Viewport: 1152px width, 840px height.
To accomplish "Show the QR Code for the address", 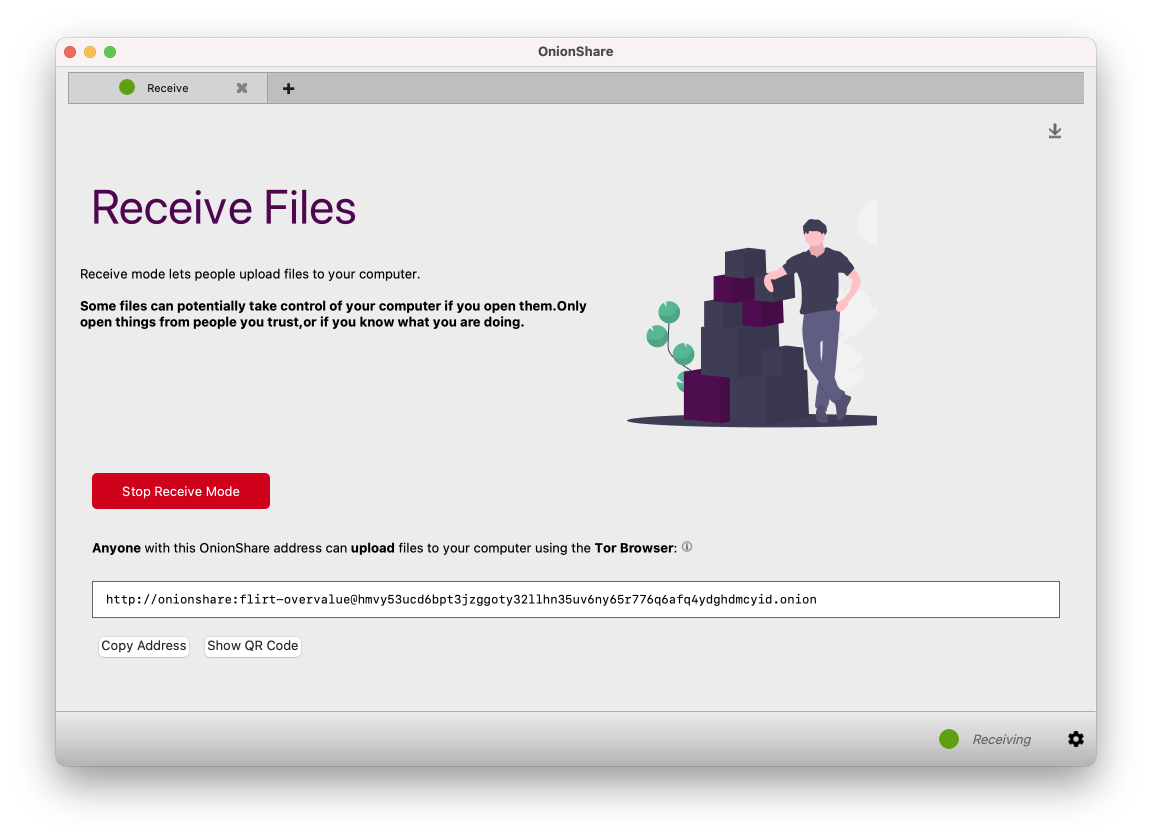I will pyautogui.click(x=252, y=646).
